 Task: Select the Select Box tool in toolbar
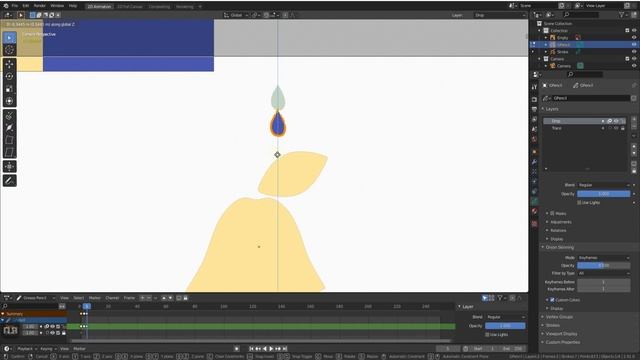[x=9, y=38]
